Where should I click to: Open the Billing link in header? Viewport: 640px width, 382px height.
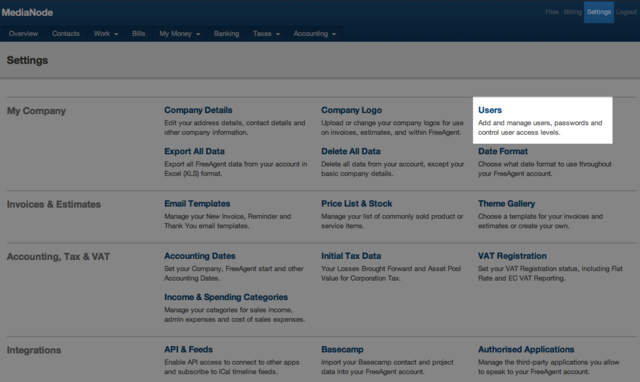pos(573,12)
